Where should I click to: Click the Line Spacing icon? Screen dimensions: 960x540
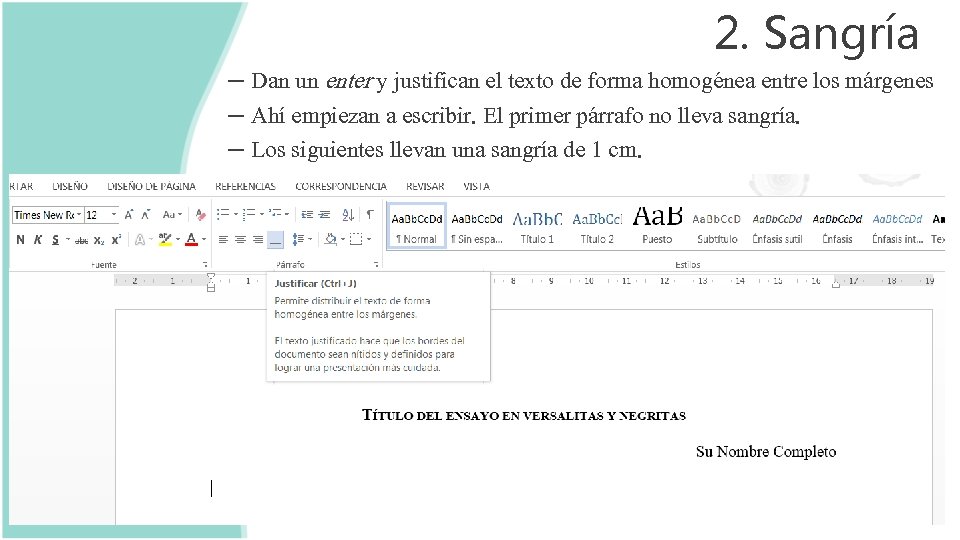(x=298, y=239)
